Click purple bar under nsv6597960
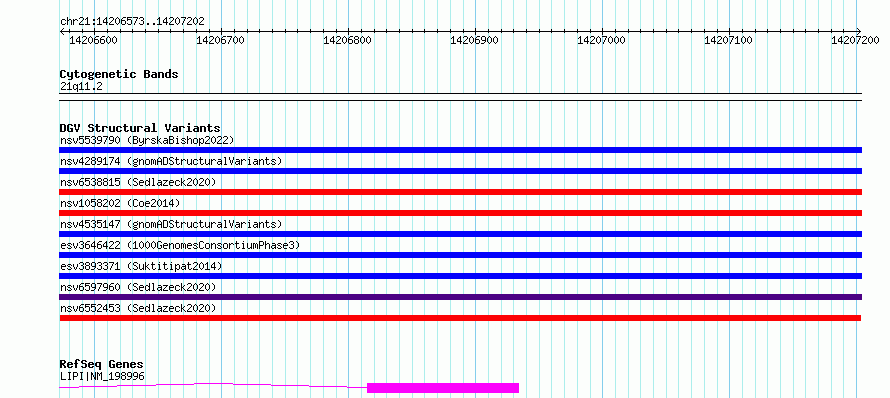The width and height of the screenshot is (890, 398). pyautogui.click(x=461, y=297)
